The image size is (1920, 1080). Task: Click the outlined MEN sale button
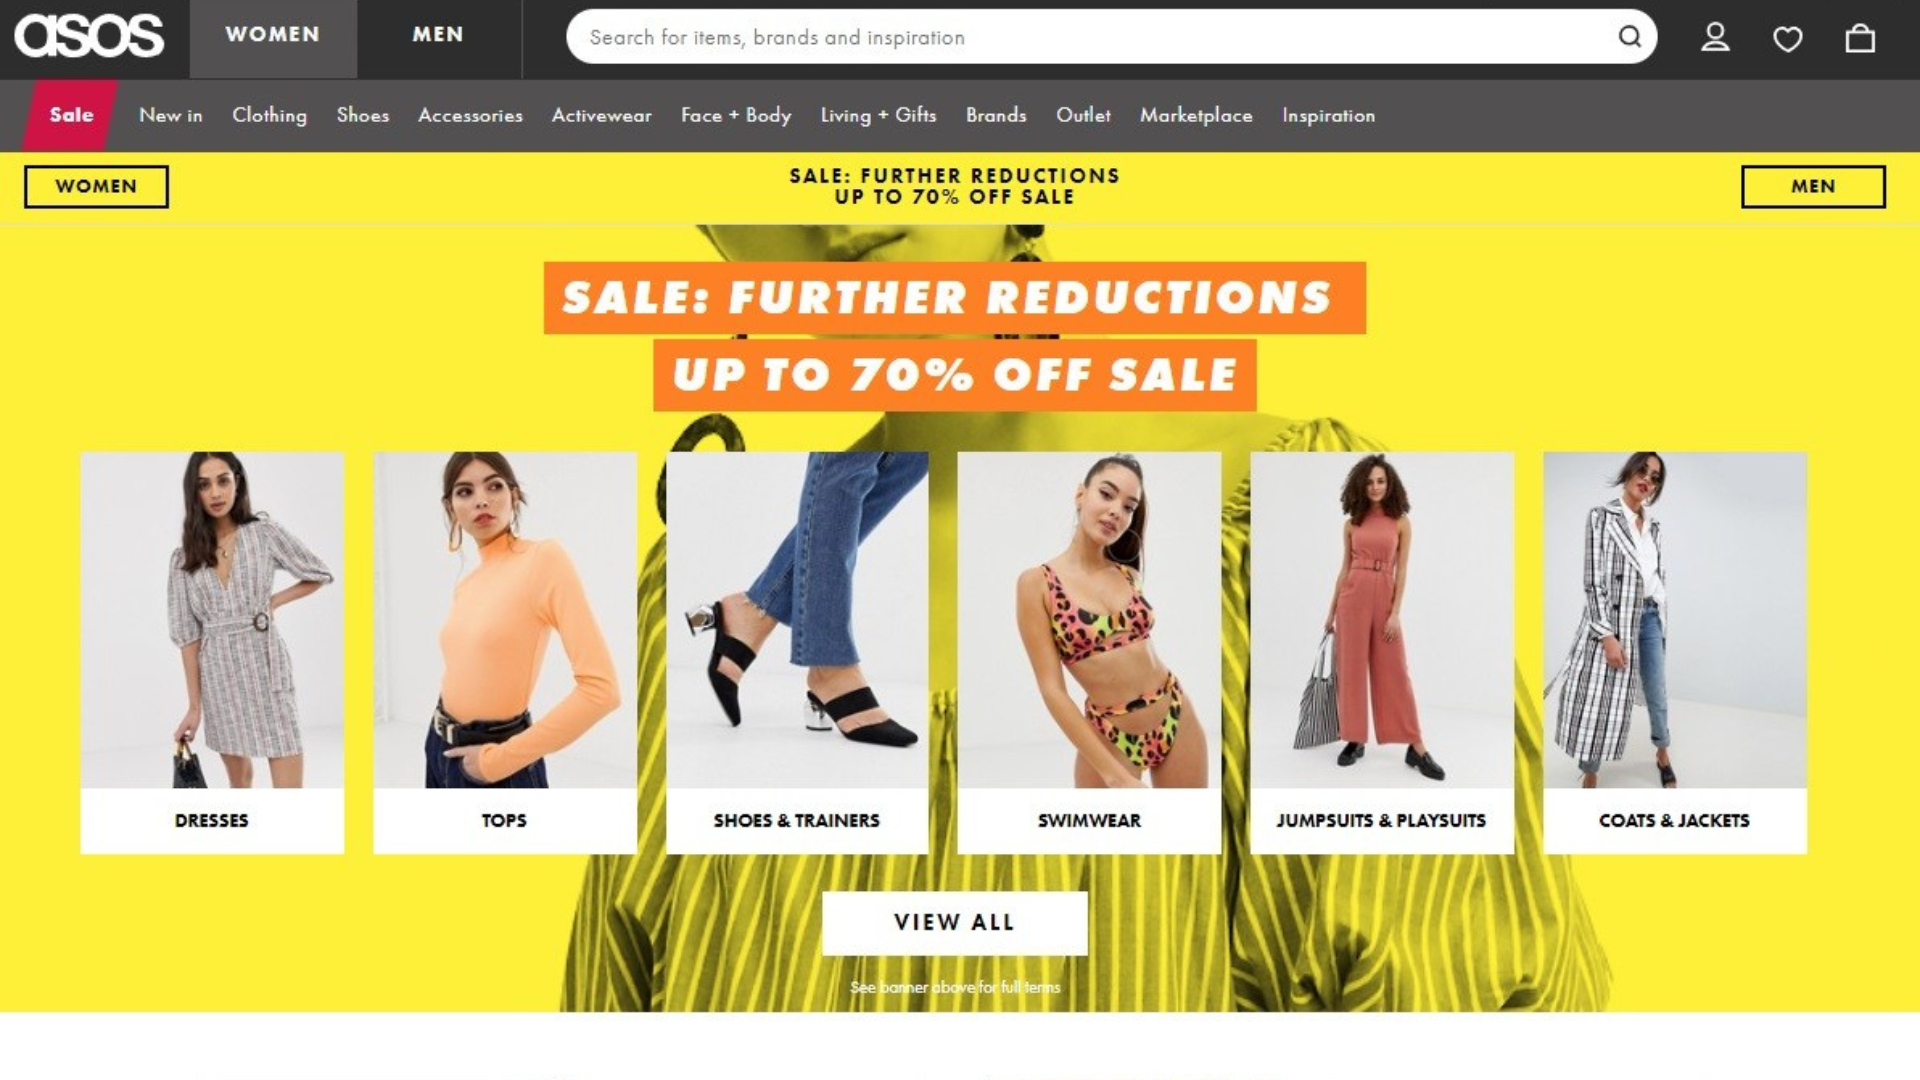coord(1813,187)
